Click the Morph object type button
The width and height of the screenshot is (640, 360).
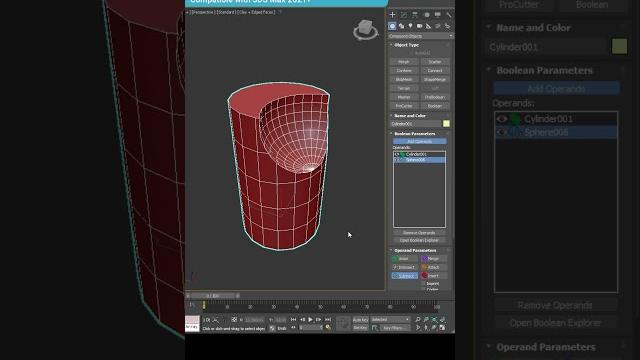click(404, 62)
